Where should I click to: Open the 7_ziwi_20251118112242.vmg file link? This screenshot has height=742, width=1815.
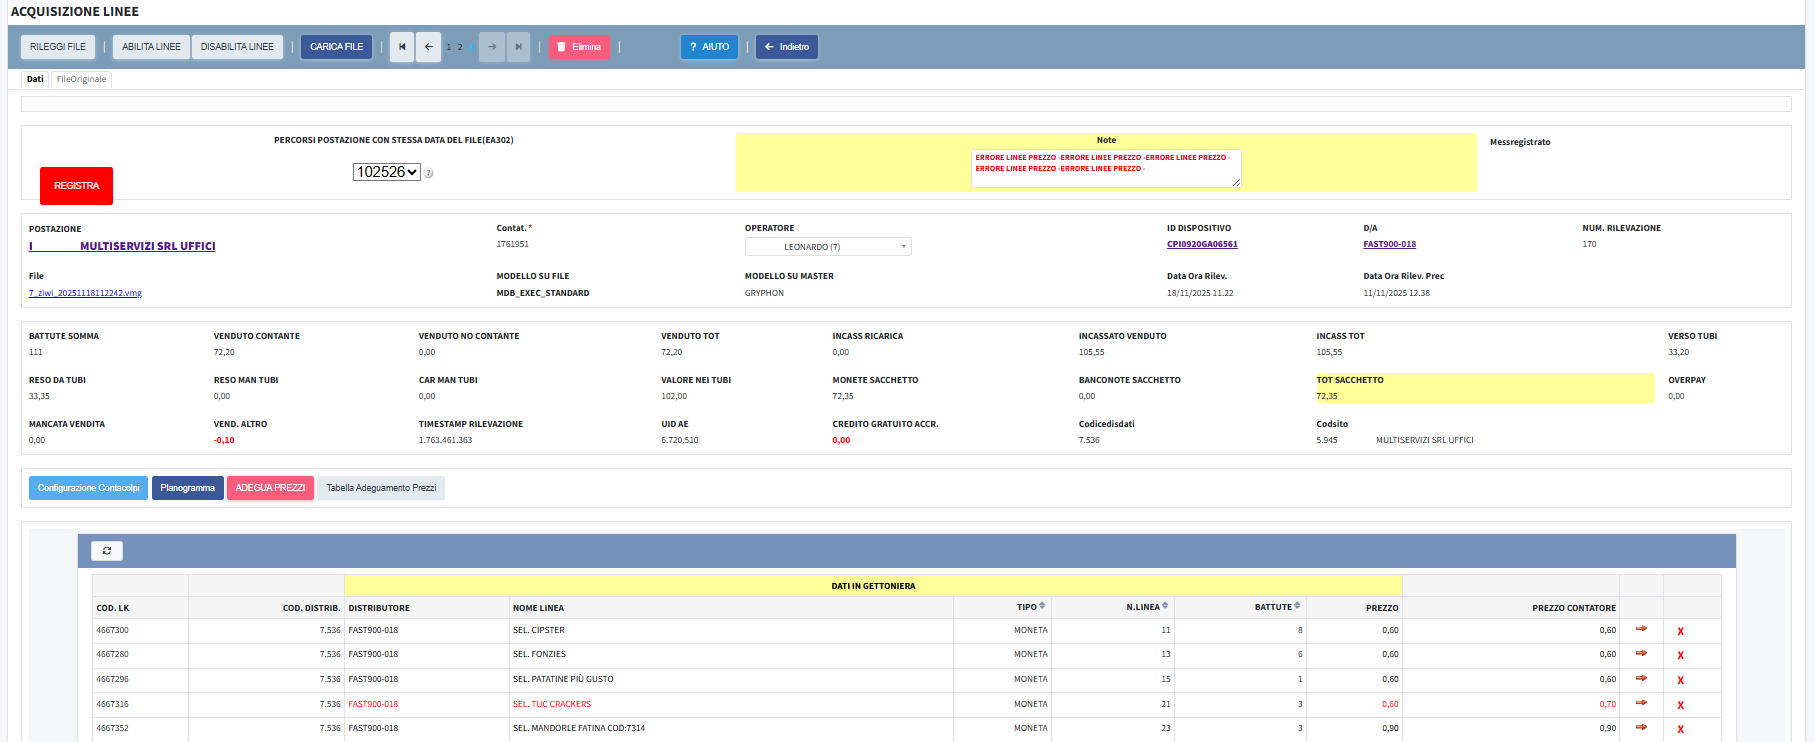[85, 293]
